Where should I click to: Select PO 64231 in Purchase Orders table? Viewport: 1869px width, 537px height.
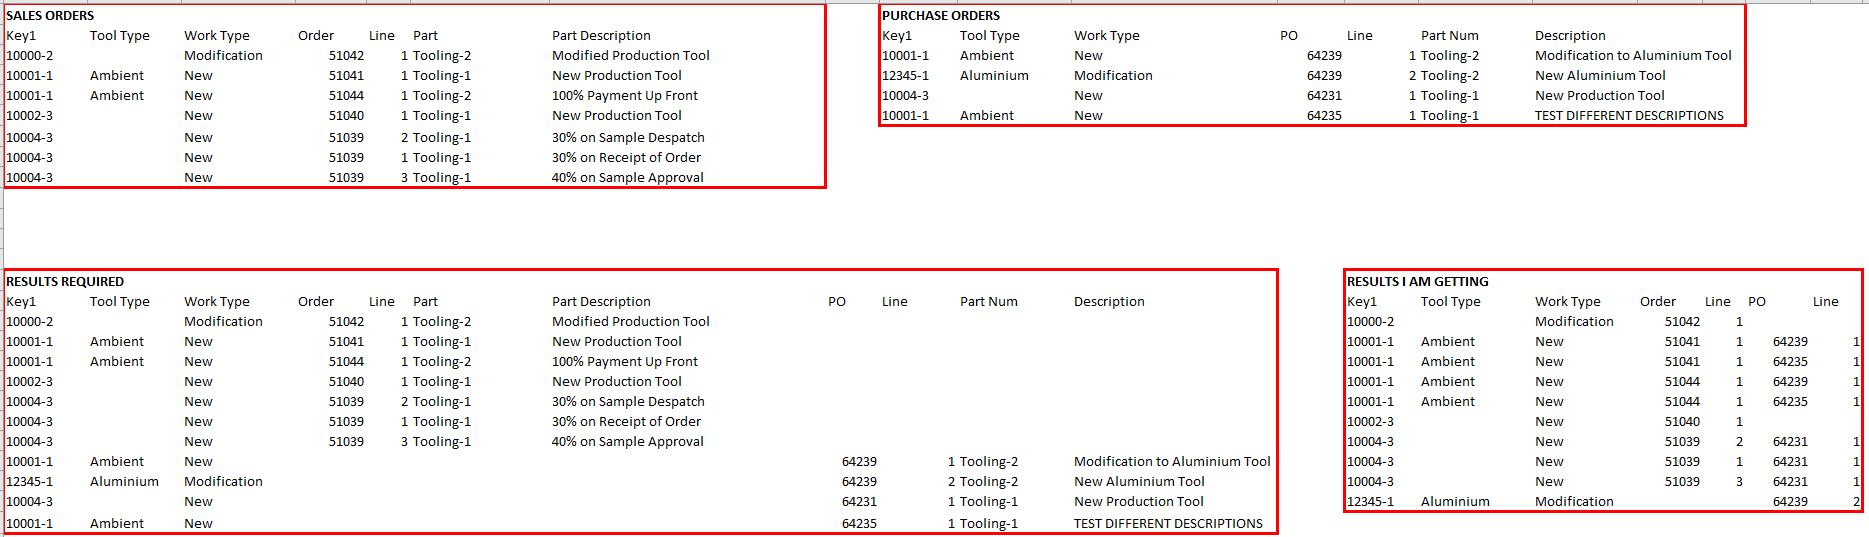(x=1324, y=96)
